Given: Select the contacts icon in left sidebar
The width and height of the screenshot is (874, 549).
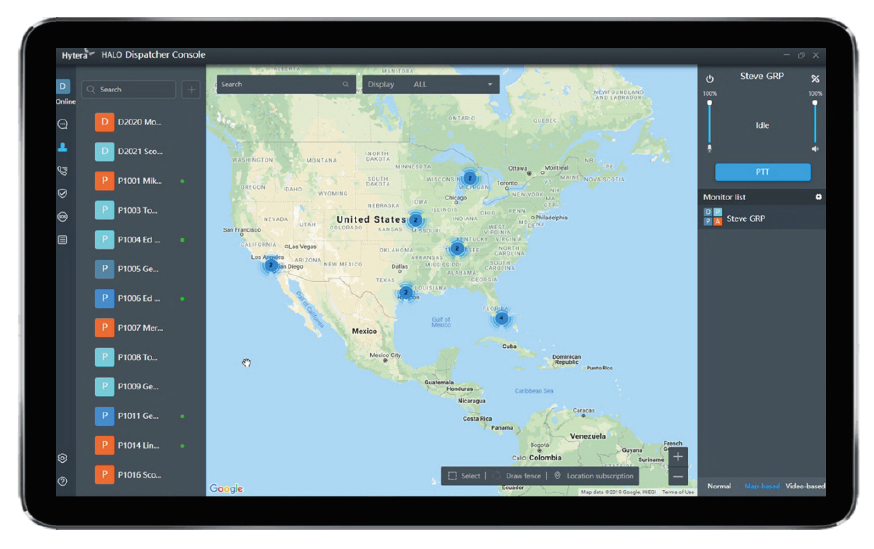Looking at the screenshot, I should tap(62, 148).
